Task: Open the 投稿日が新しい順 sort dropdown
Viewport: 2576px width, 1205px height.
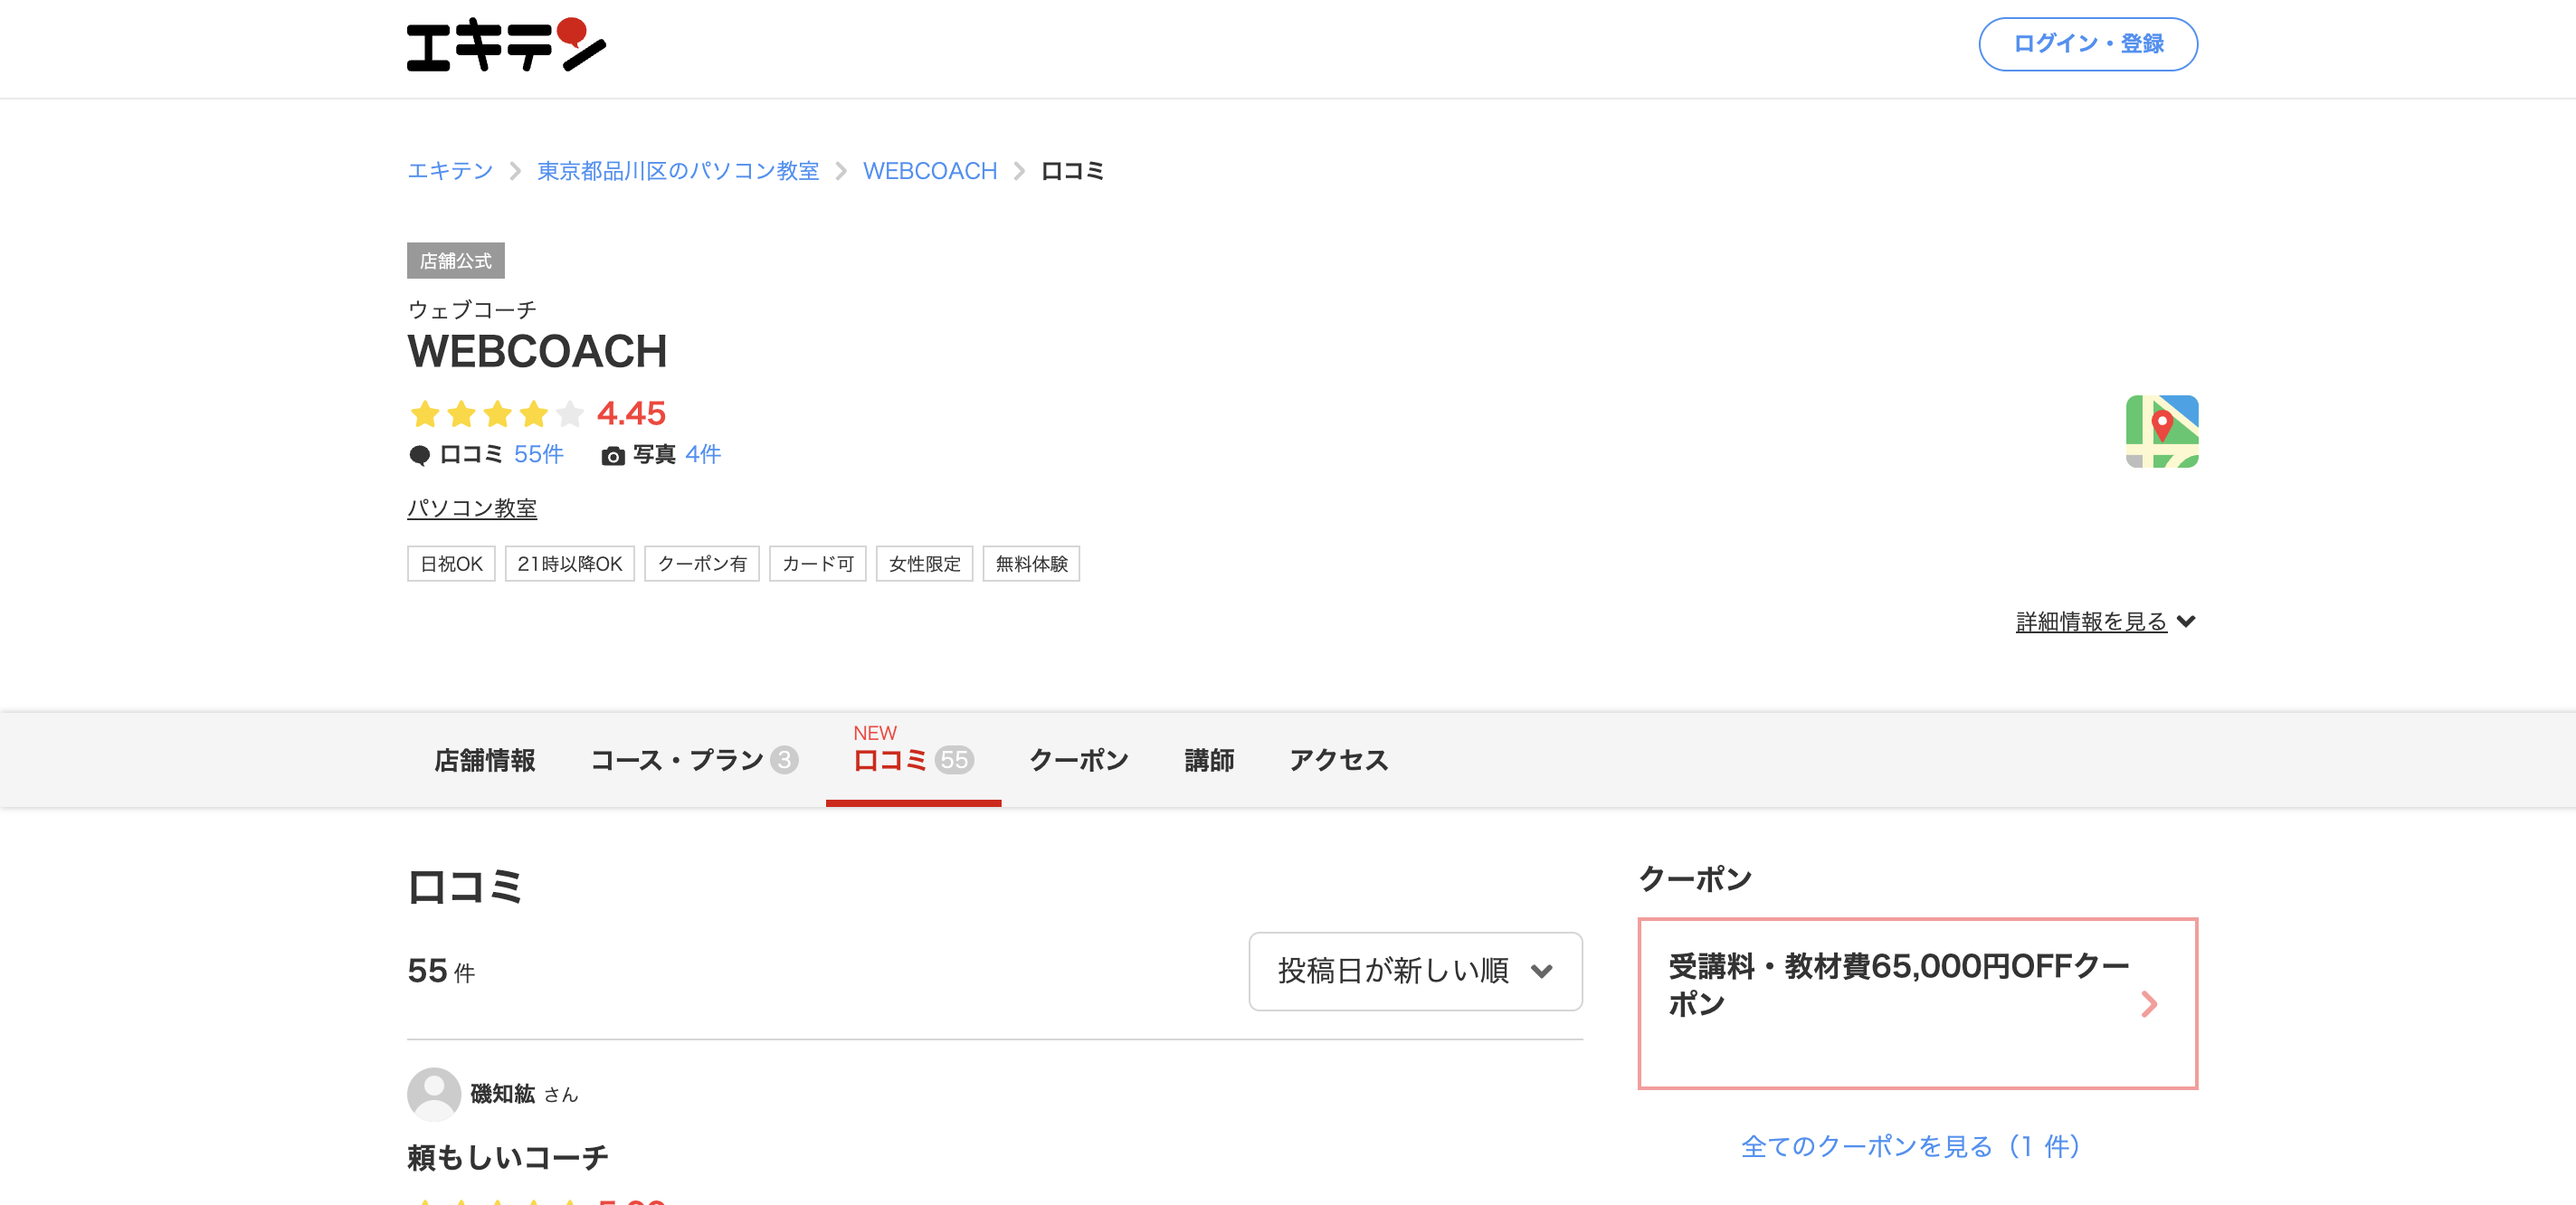Action: point(1415,970)
